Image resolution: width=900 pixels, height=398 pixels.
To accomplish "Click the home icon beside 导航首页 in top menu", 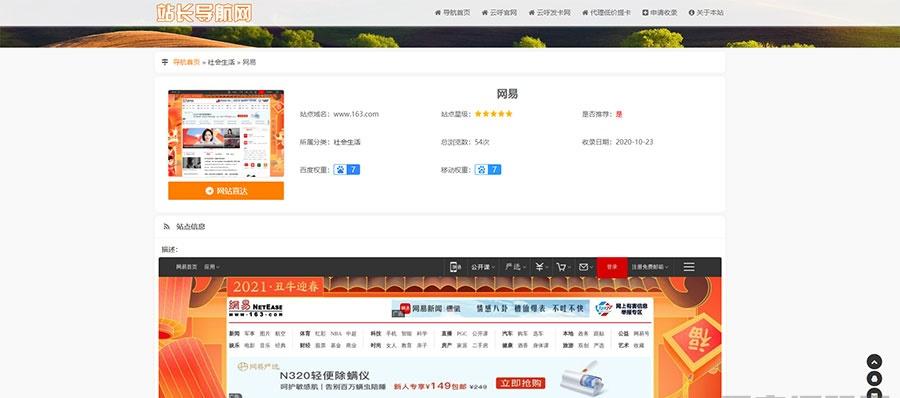I will coord(438,13).
